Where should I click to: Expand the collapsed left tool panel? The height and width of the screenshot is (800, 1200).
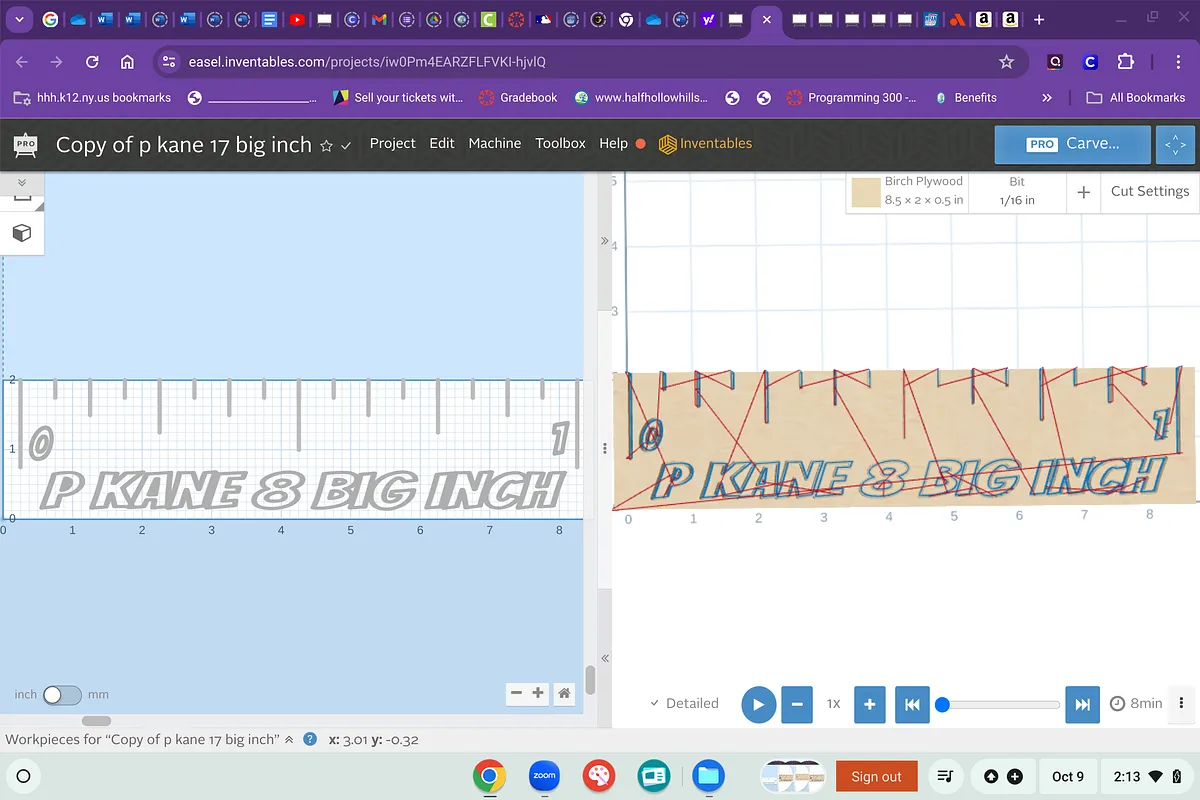22,183
